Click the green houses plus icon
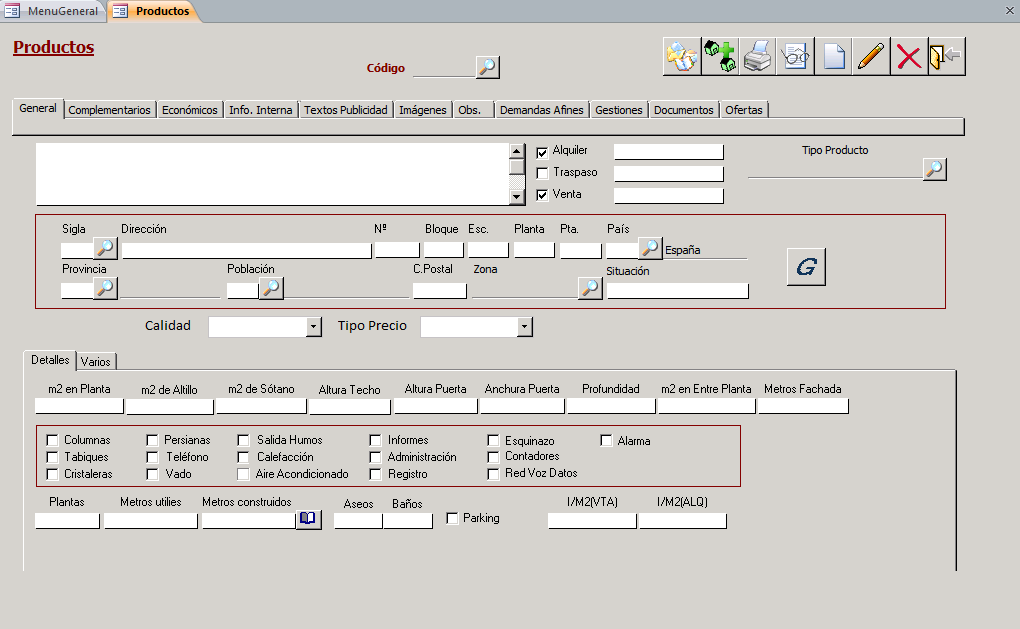 pyautogui.click(x=719, y=57)
